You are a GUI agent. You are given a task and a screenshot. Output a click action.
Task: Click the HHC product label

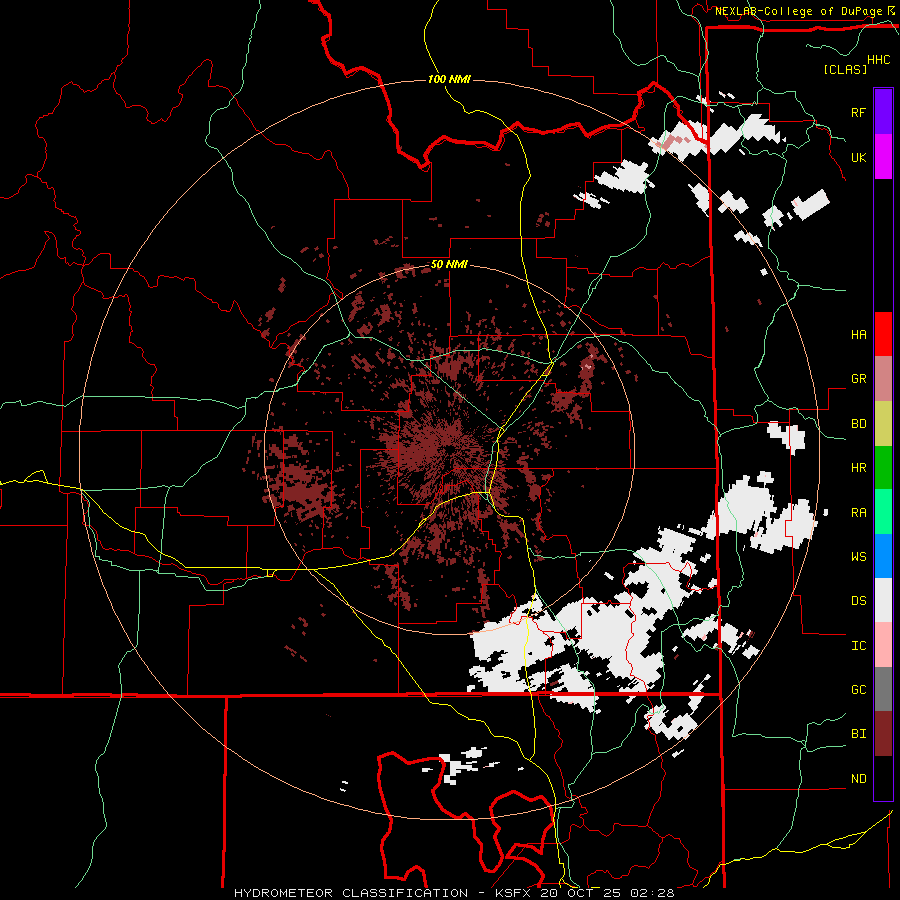878,60
